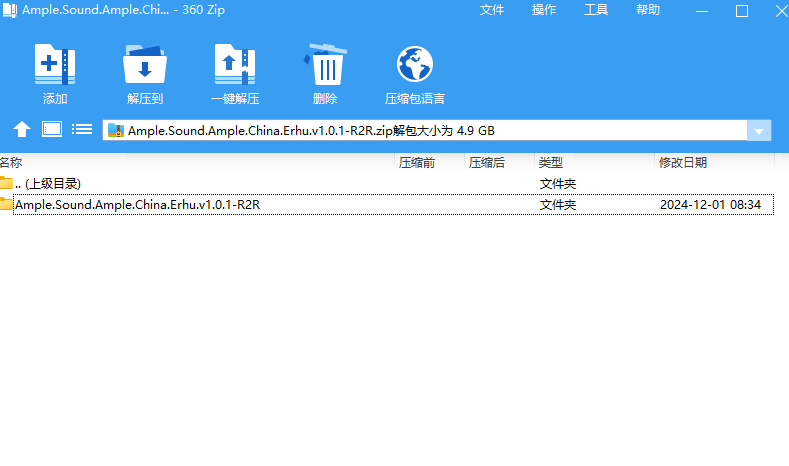Click the archive path text field
789x466 pixels.
point(425,131)
